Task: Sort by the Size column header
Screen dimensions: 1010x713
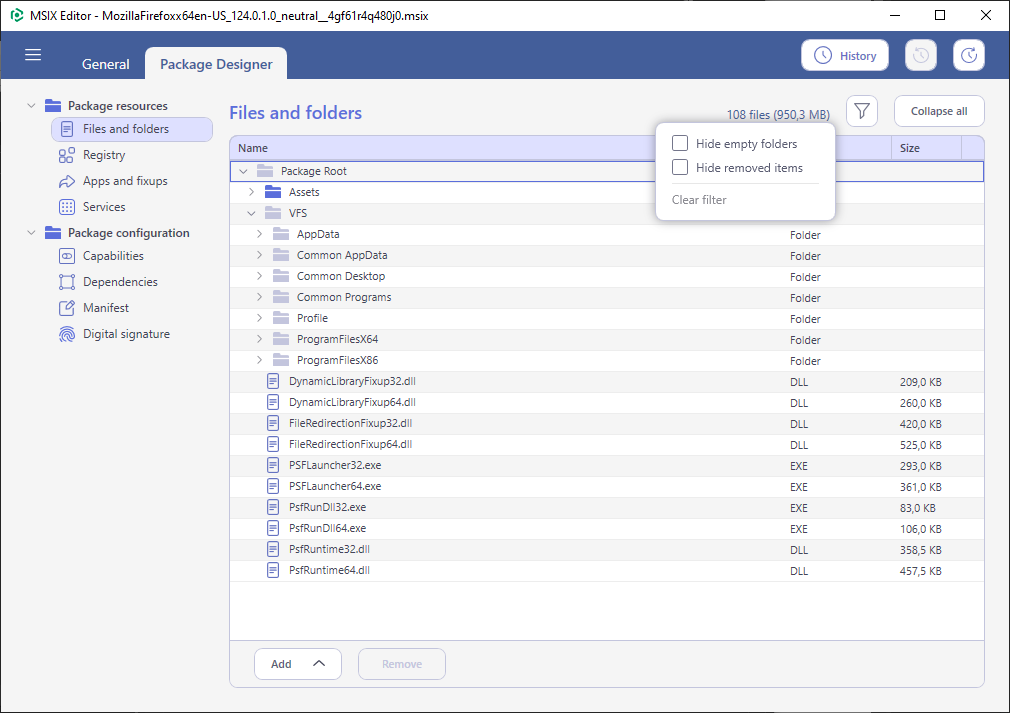Action: coord(926,148)
